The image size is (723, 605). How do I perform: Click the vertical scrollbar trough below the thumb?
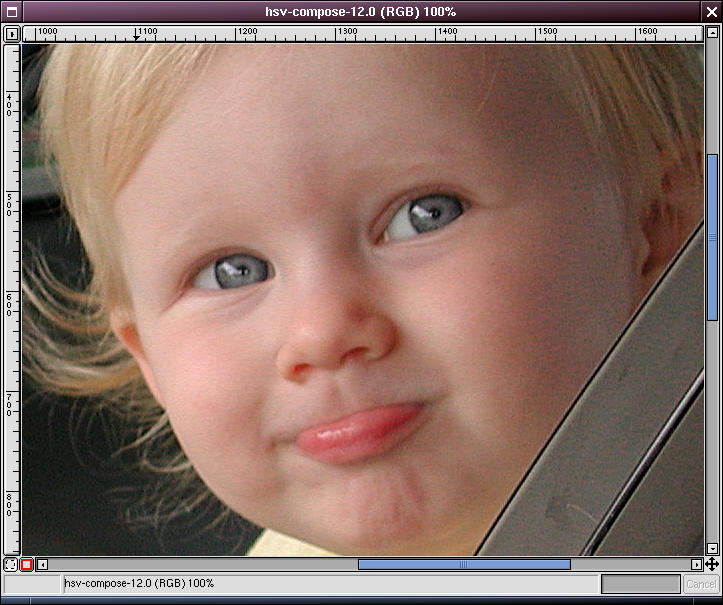(x=712, y=430)
